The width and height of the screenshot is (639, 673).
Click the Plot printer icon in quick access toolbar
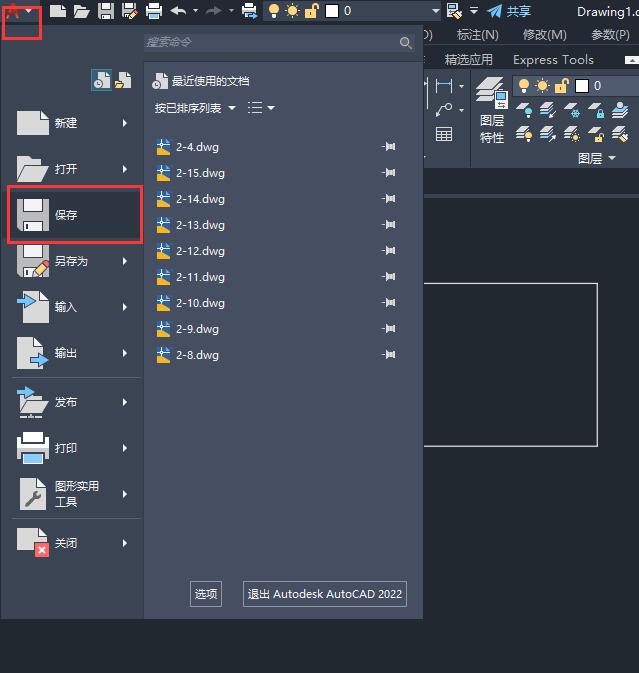pos(154,11)
